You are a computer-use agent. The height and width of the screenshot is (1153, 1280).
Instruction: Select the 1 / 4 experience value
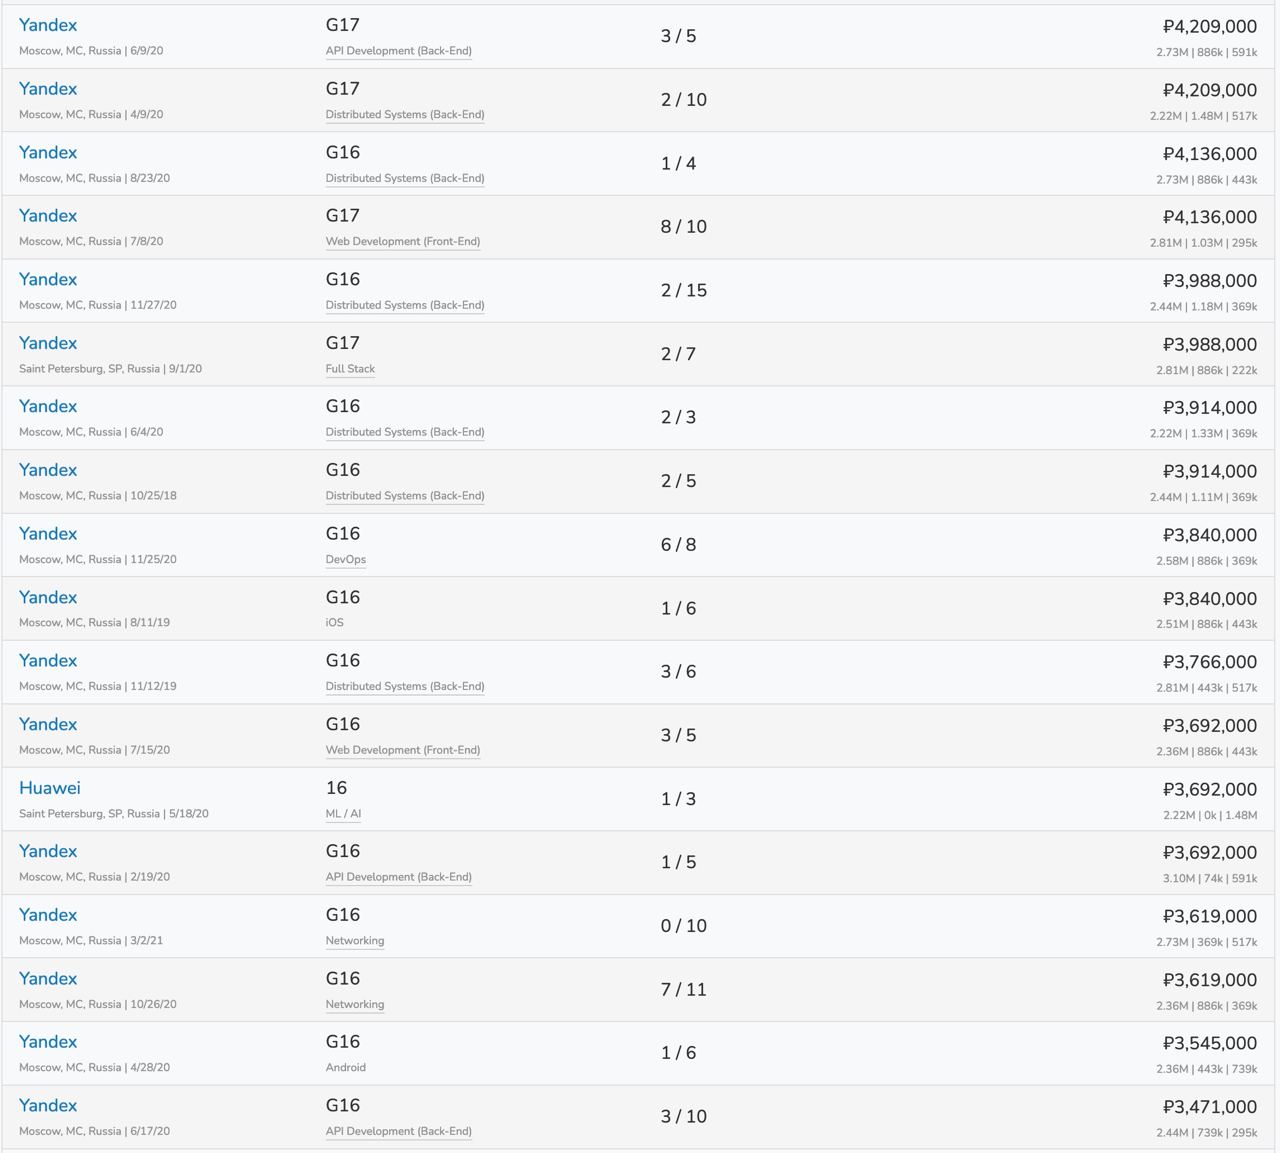pos(678,163)
